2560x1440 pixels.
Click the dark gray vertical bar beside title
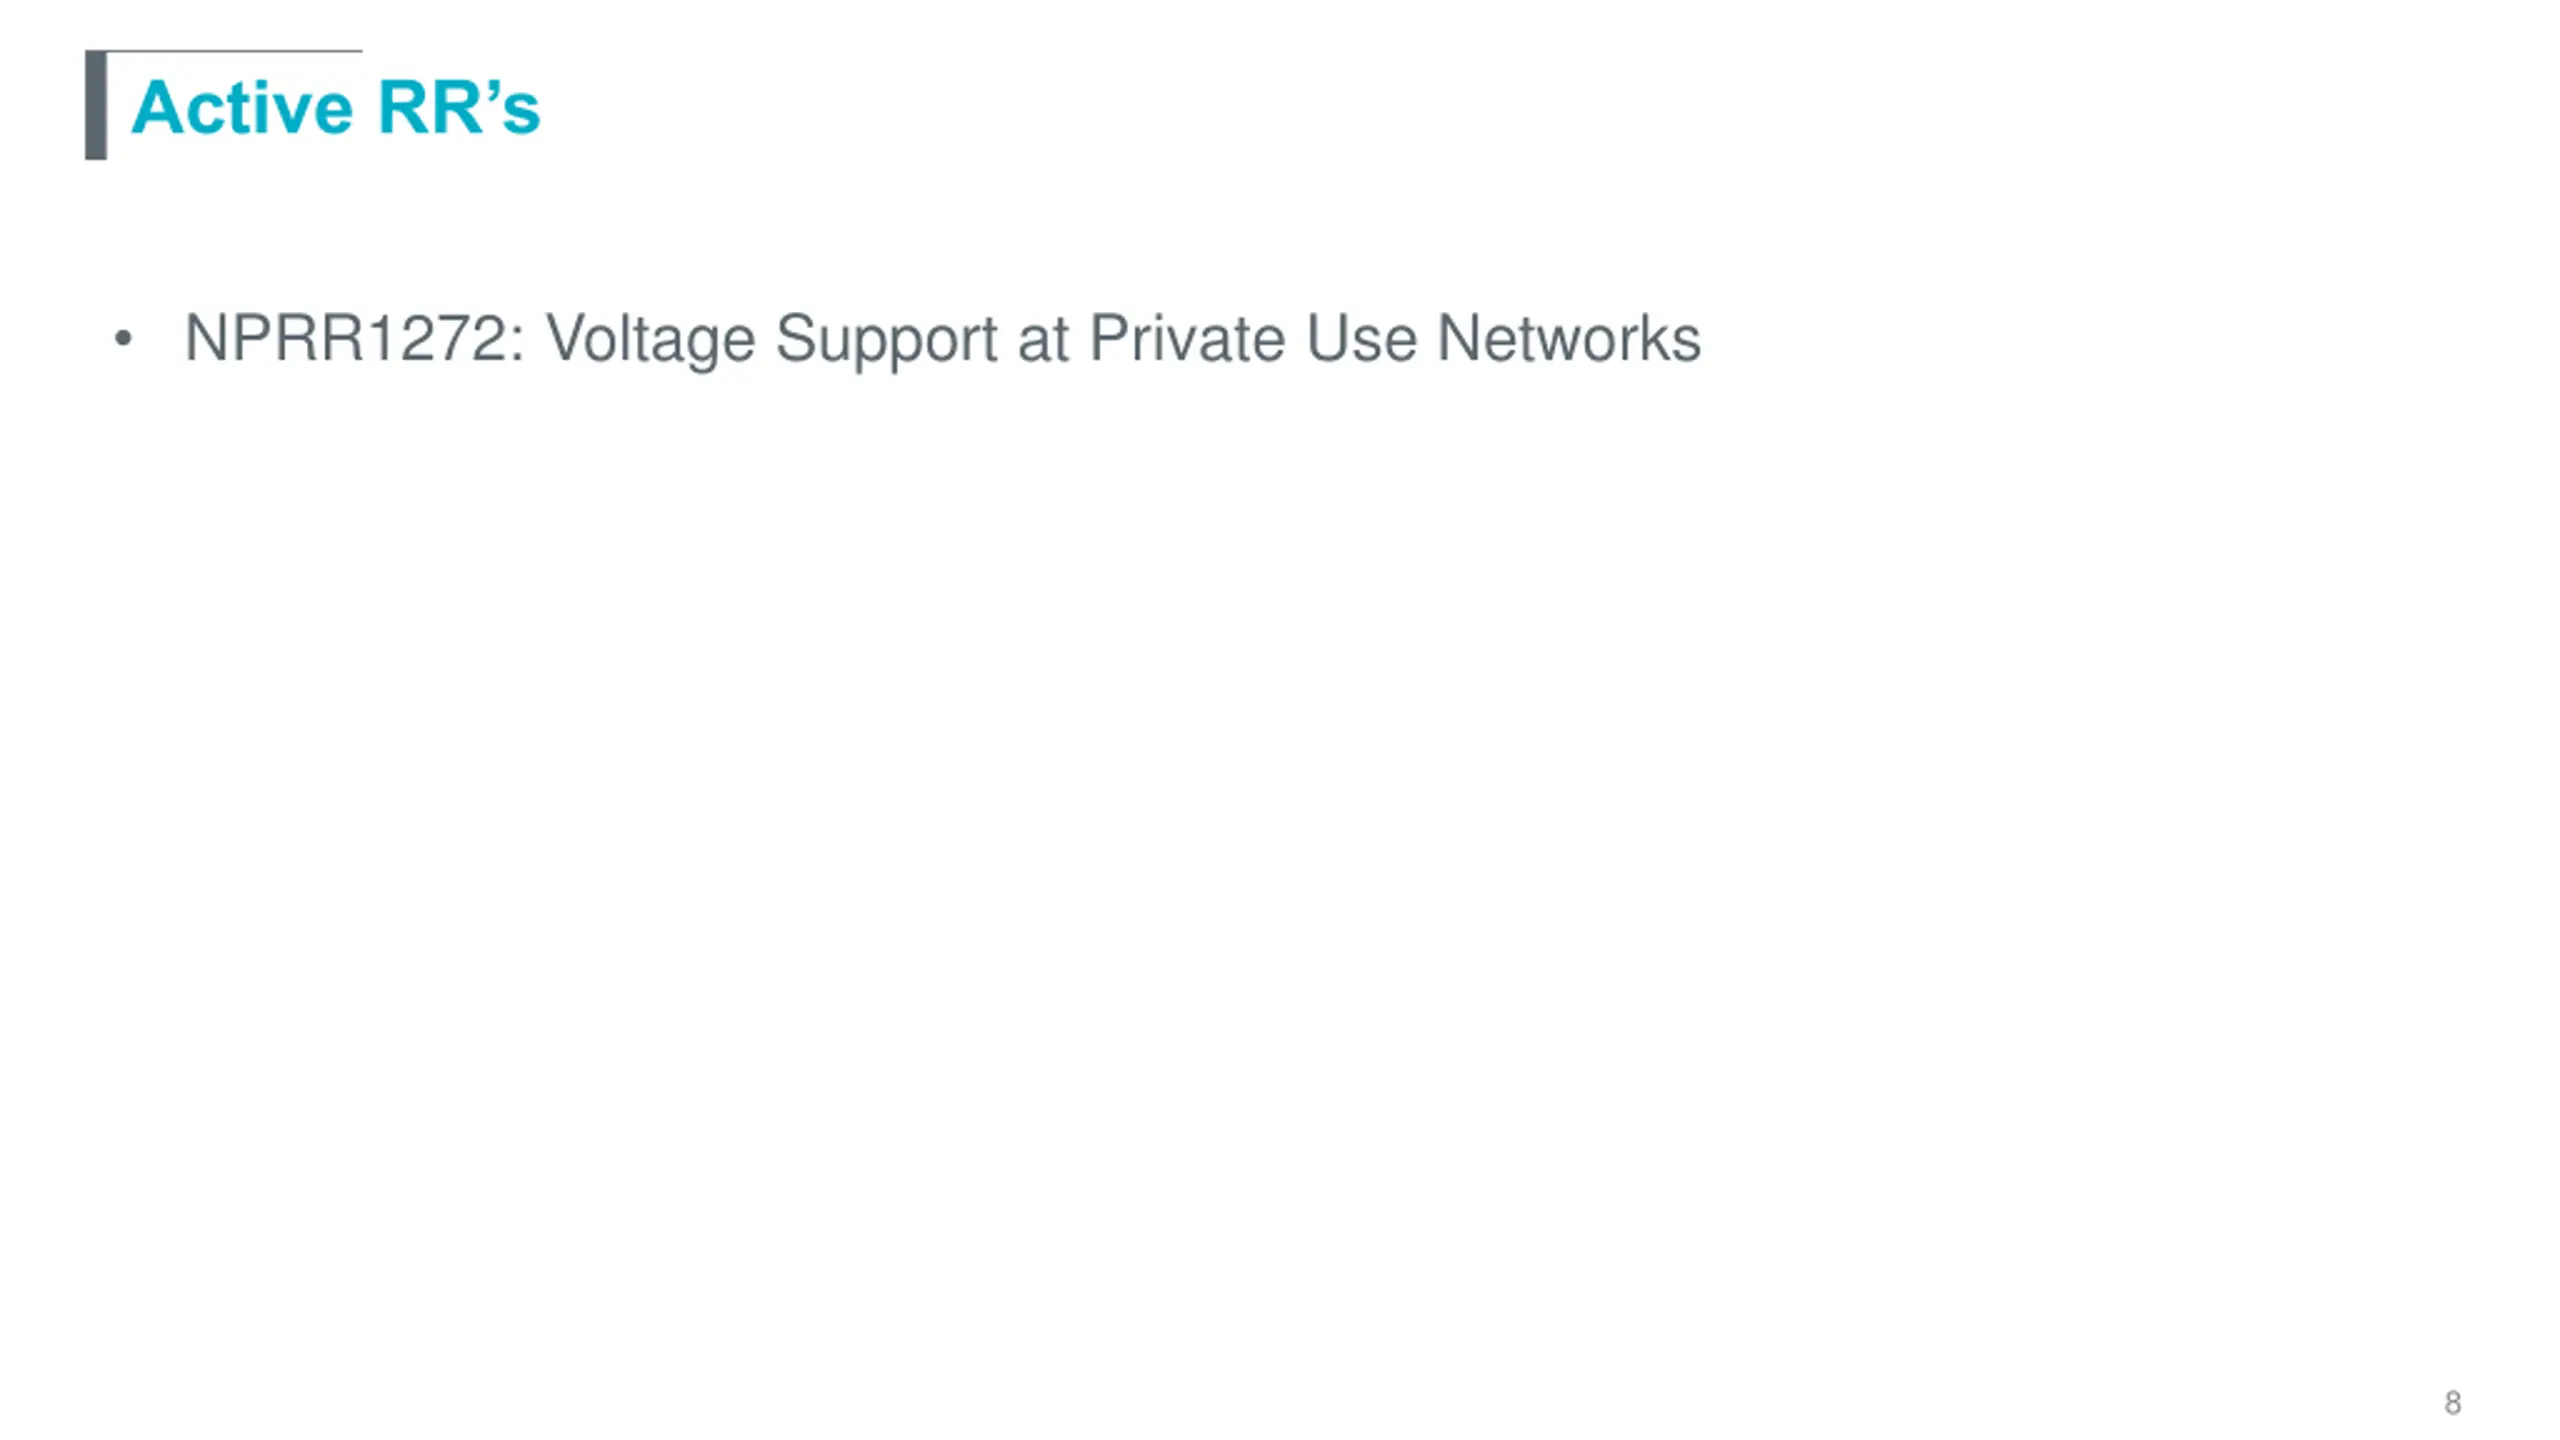click(96, 105)
